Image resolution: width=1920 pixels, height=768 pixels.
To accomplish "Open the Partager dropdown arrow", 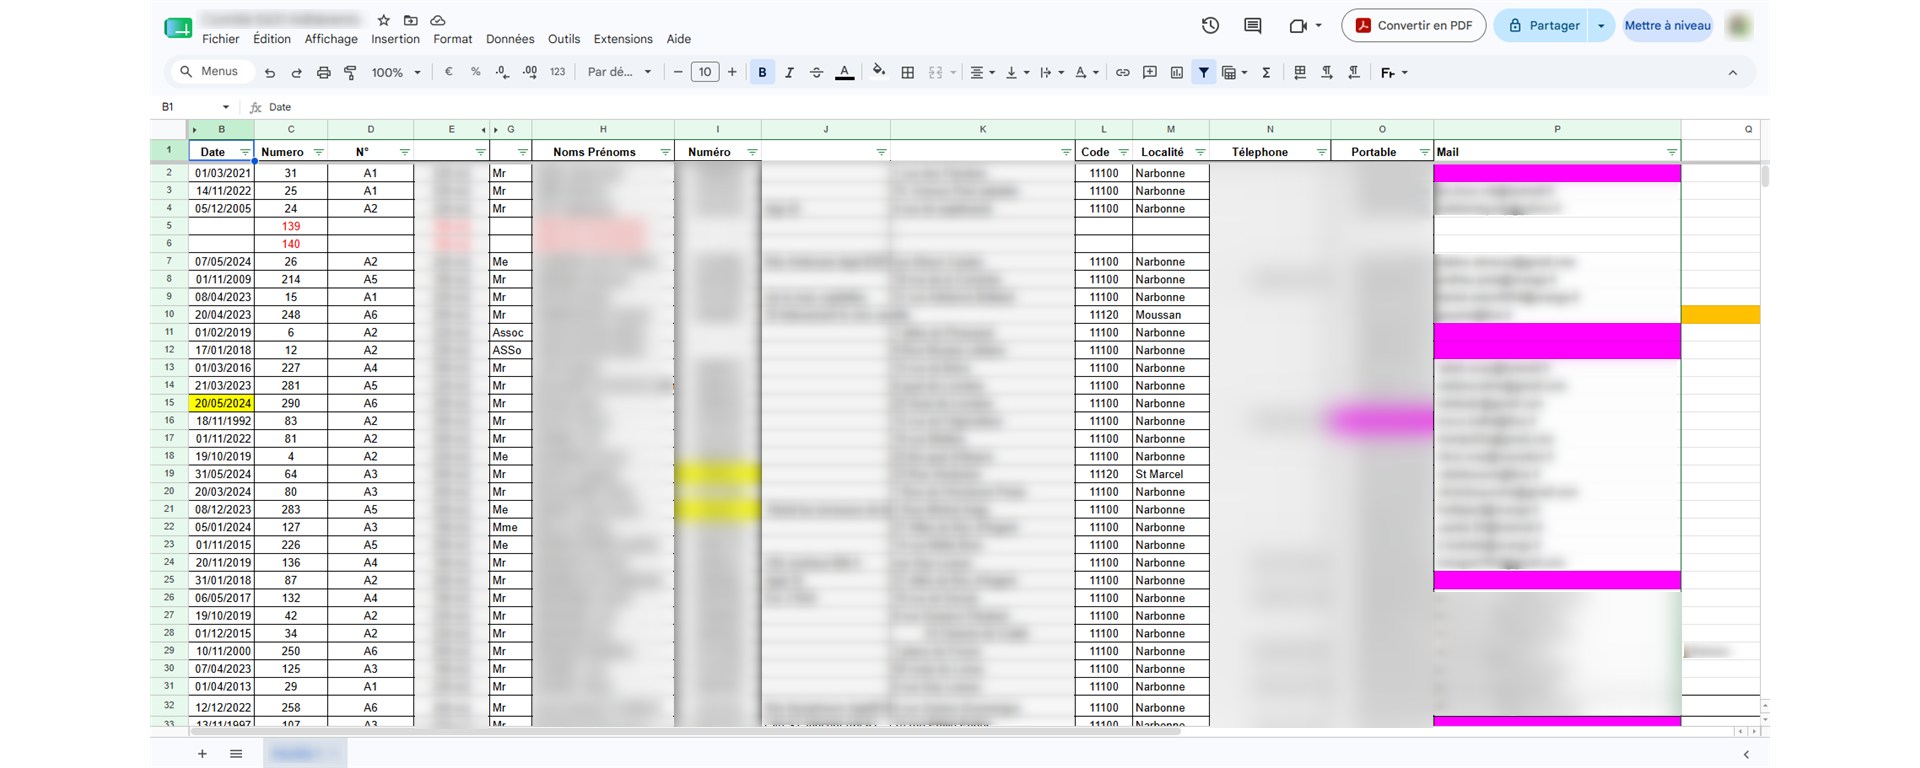I will 1602,26.
